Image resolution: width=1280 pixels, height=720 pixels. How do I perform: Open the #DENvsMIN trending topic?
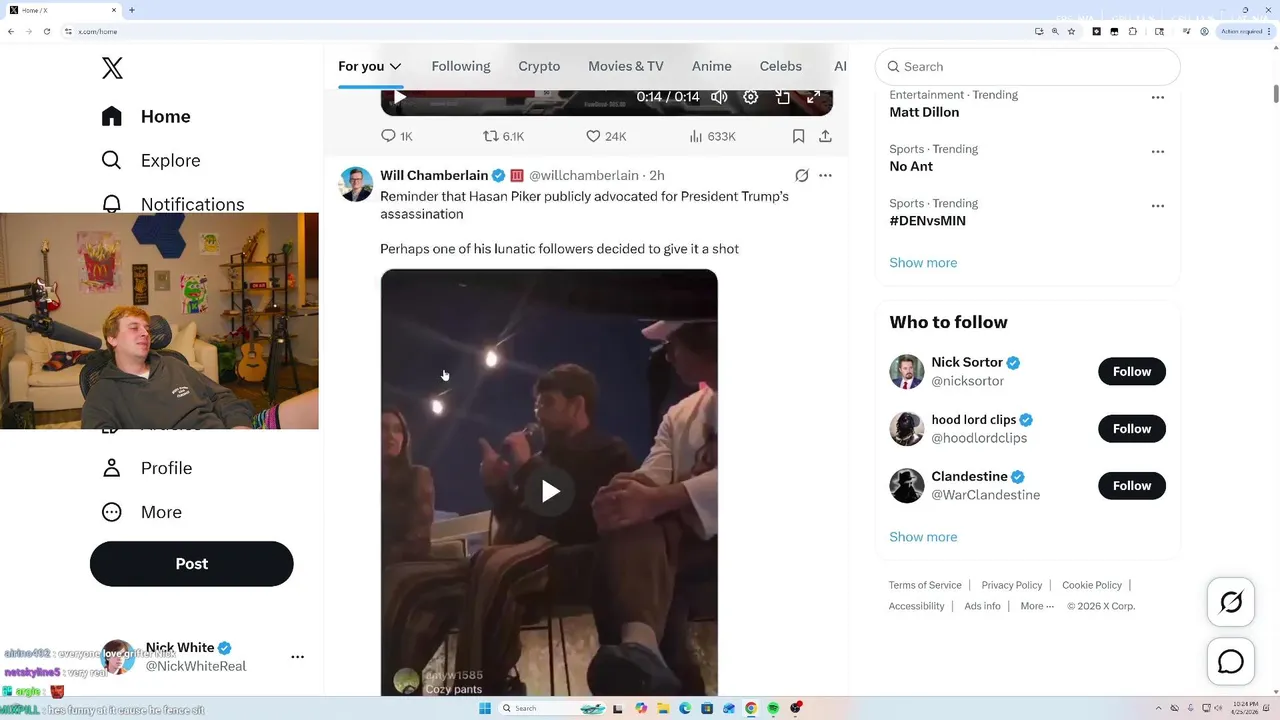tap(927, 220)
